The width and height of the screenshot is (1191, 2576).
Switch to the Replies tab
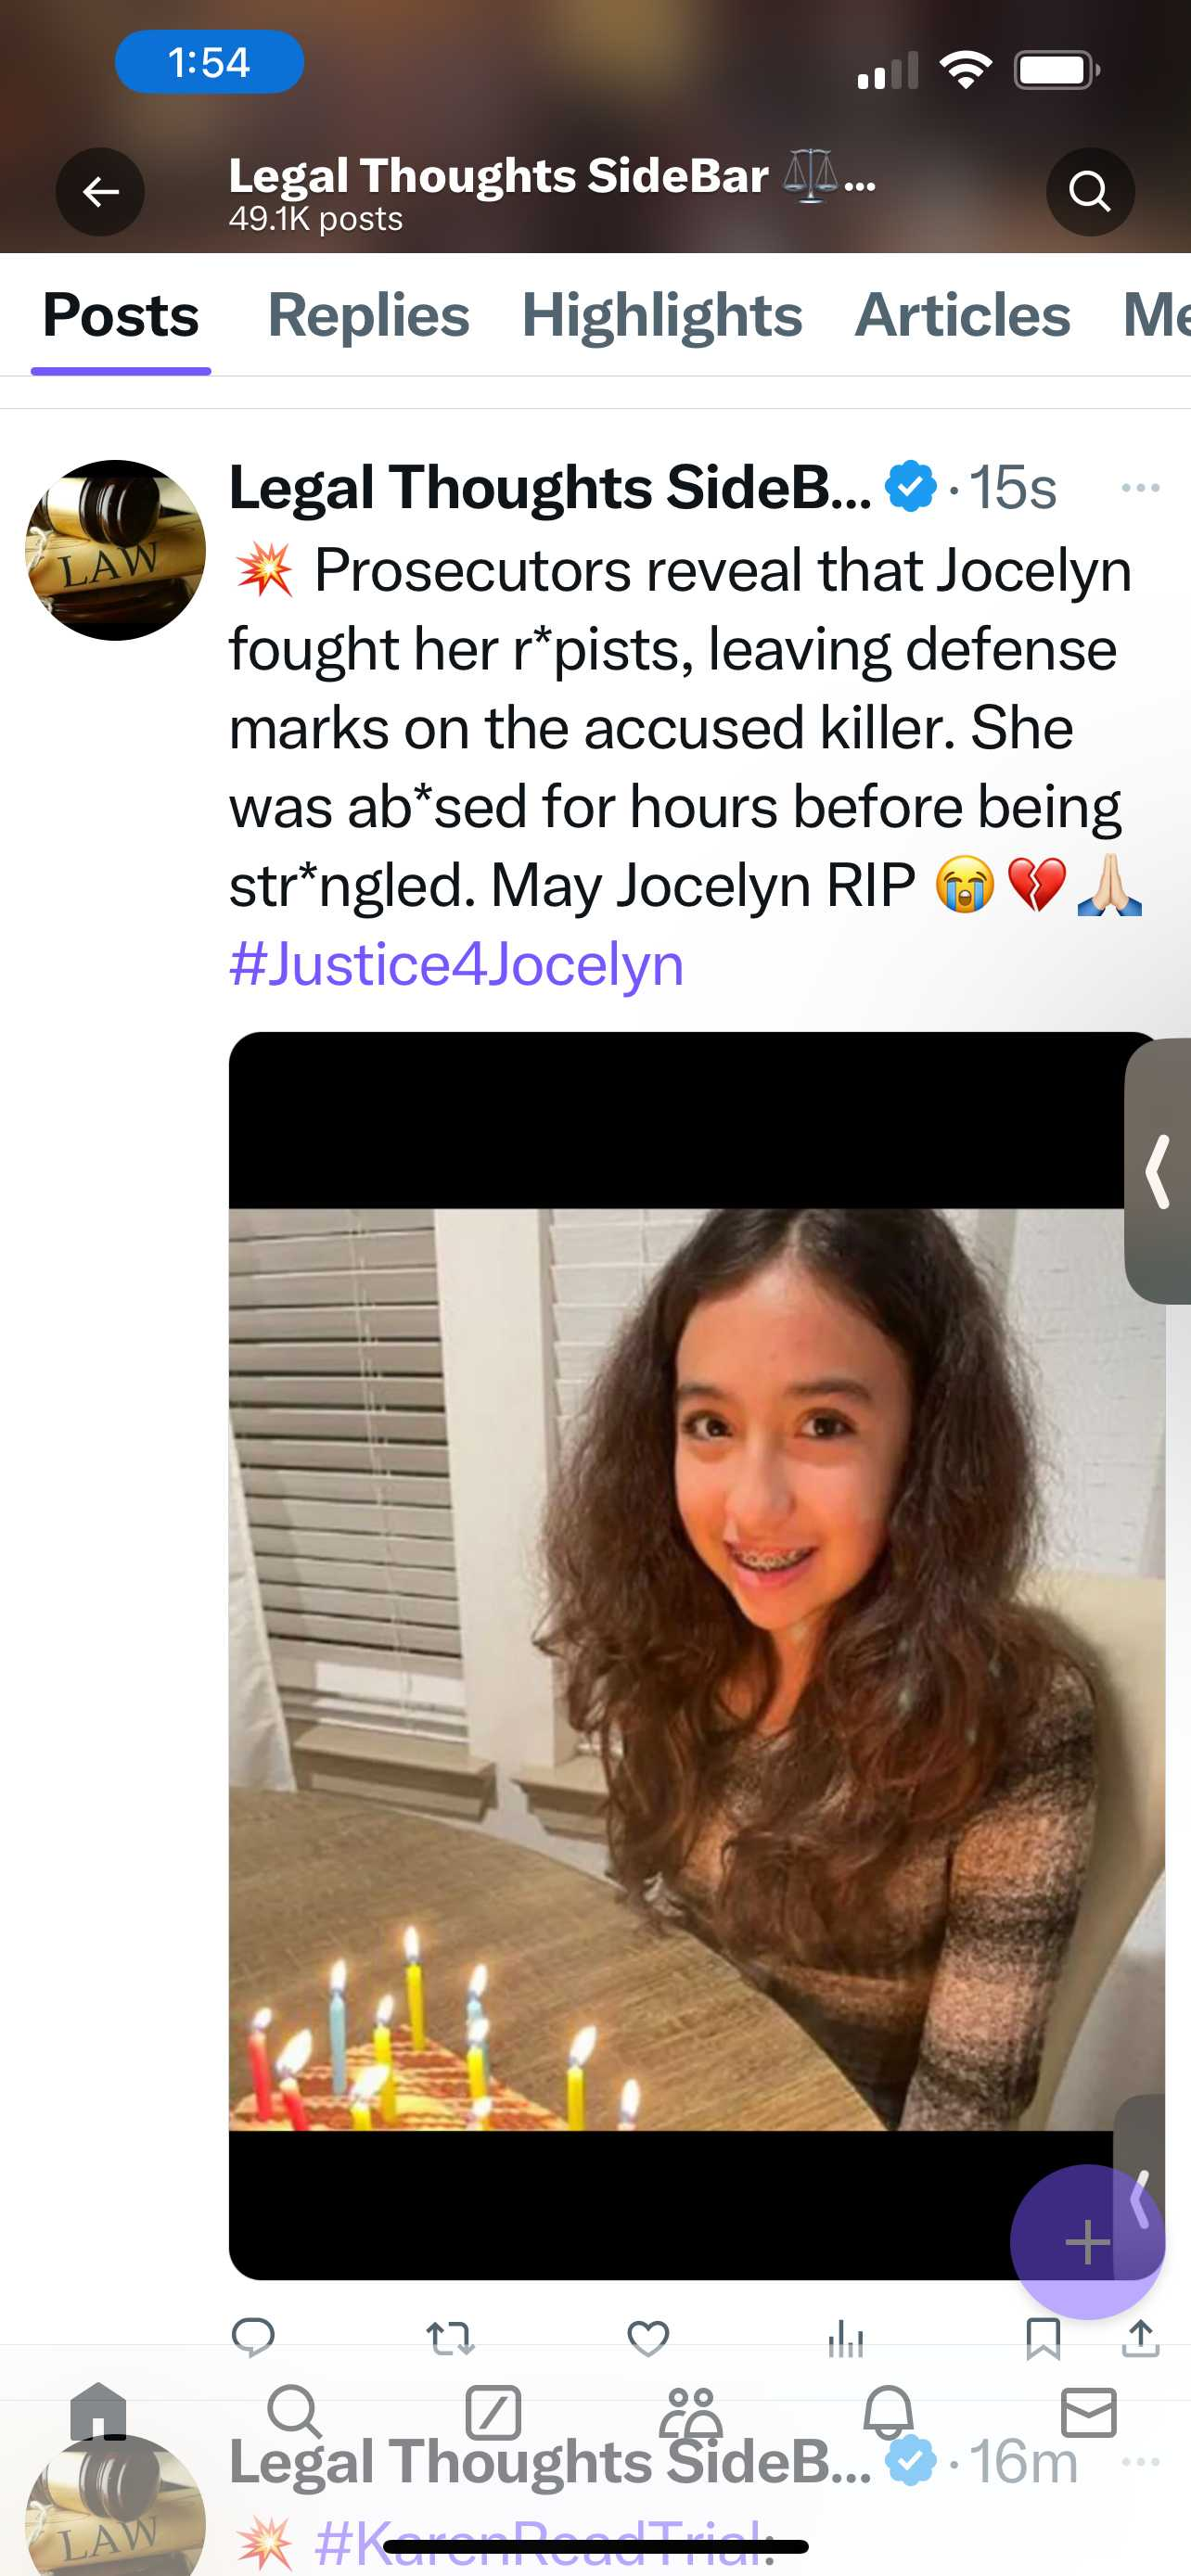[368, 315]
